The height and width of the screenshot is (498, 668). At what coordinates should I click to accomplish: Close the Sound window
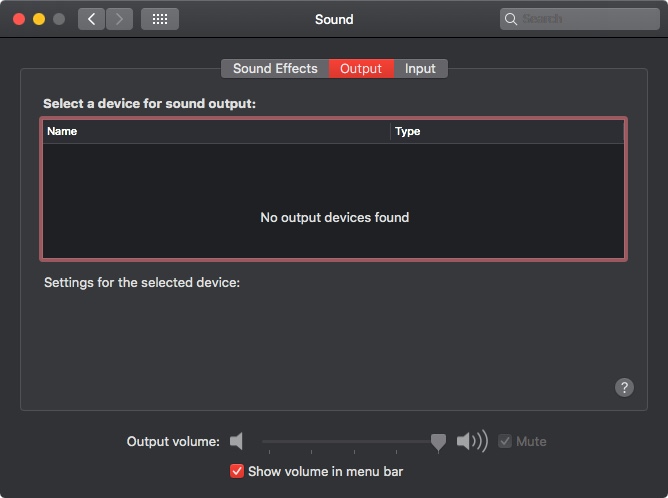click(19, 19)
